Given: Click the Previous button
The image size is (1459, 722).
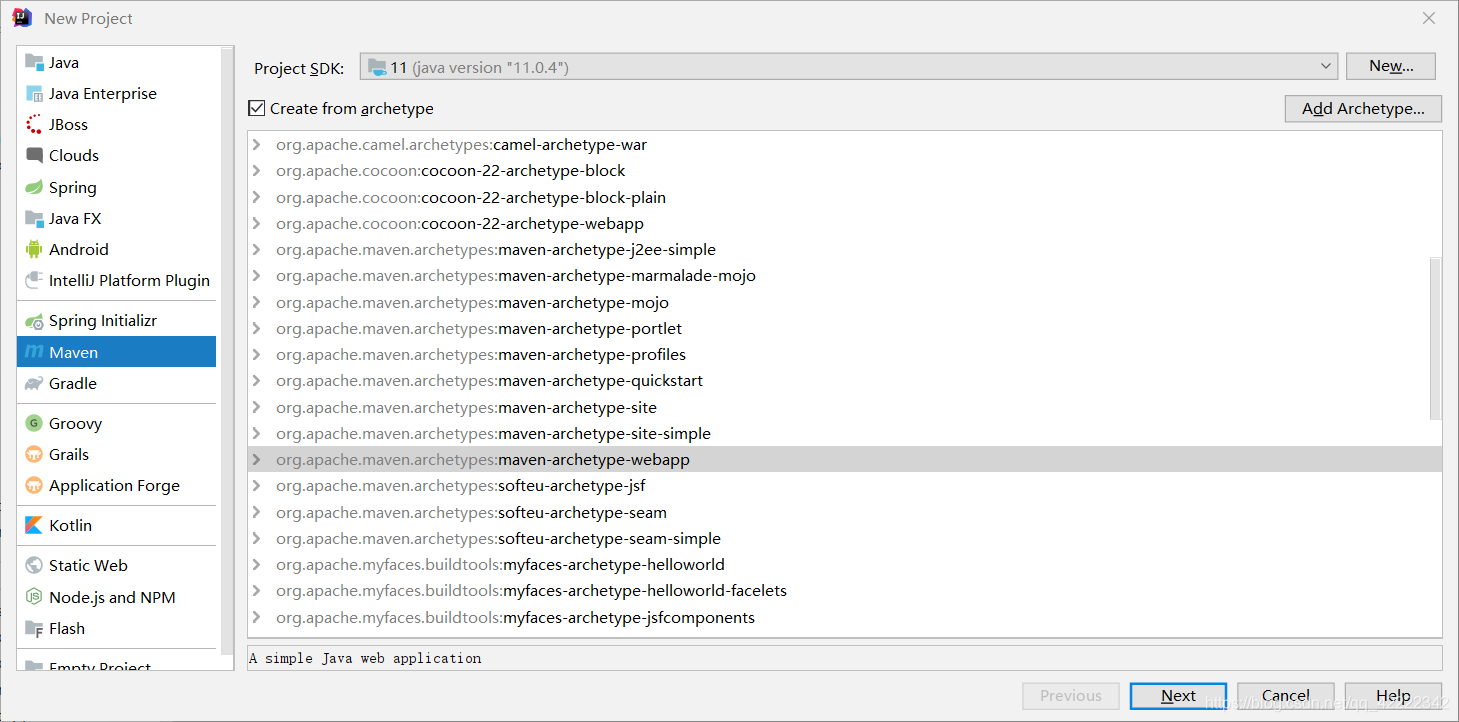Looking at the screenshot, I should 1071,696.
